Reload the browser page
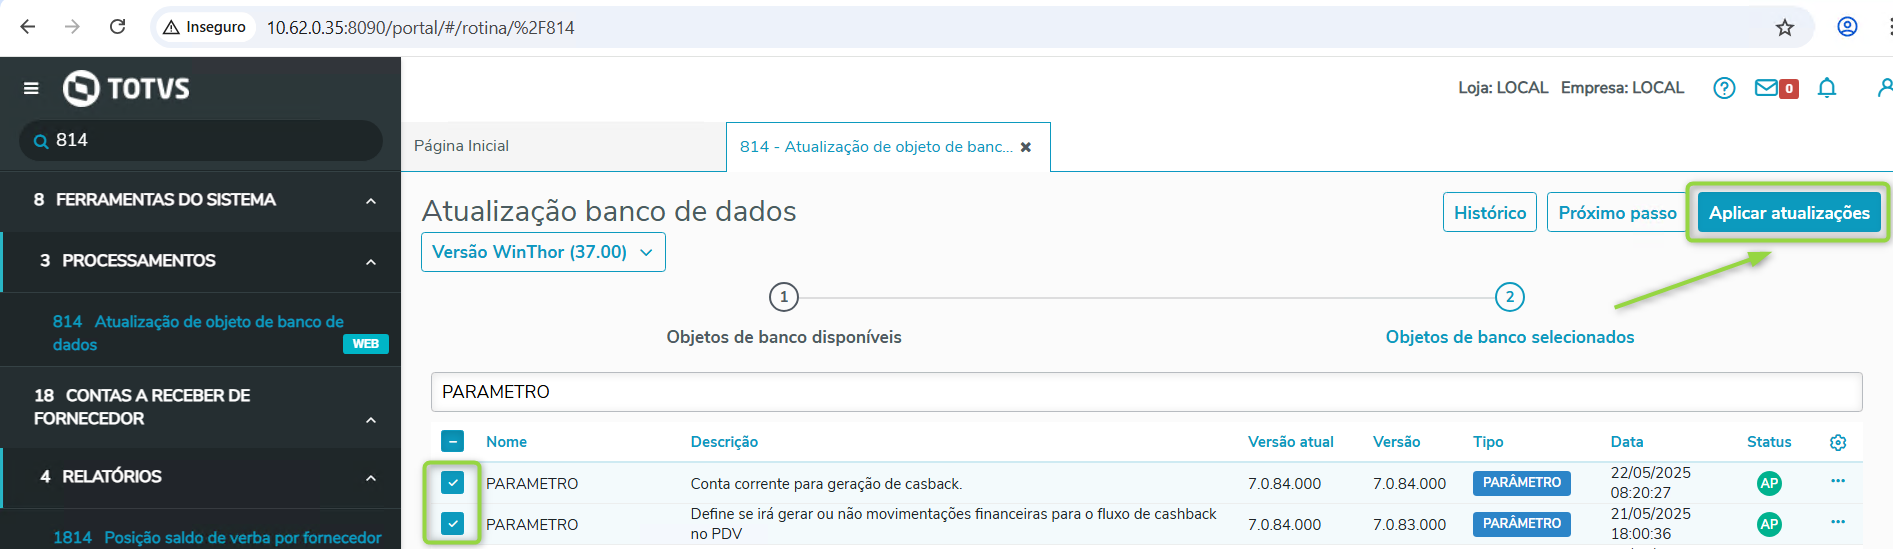This screenshot has width=1893, height=549. [x=117, y=27]
